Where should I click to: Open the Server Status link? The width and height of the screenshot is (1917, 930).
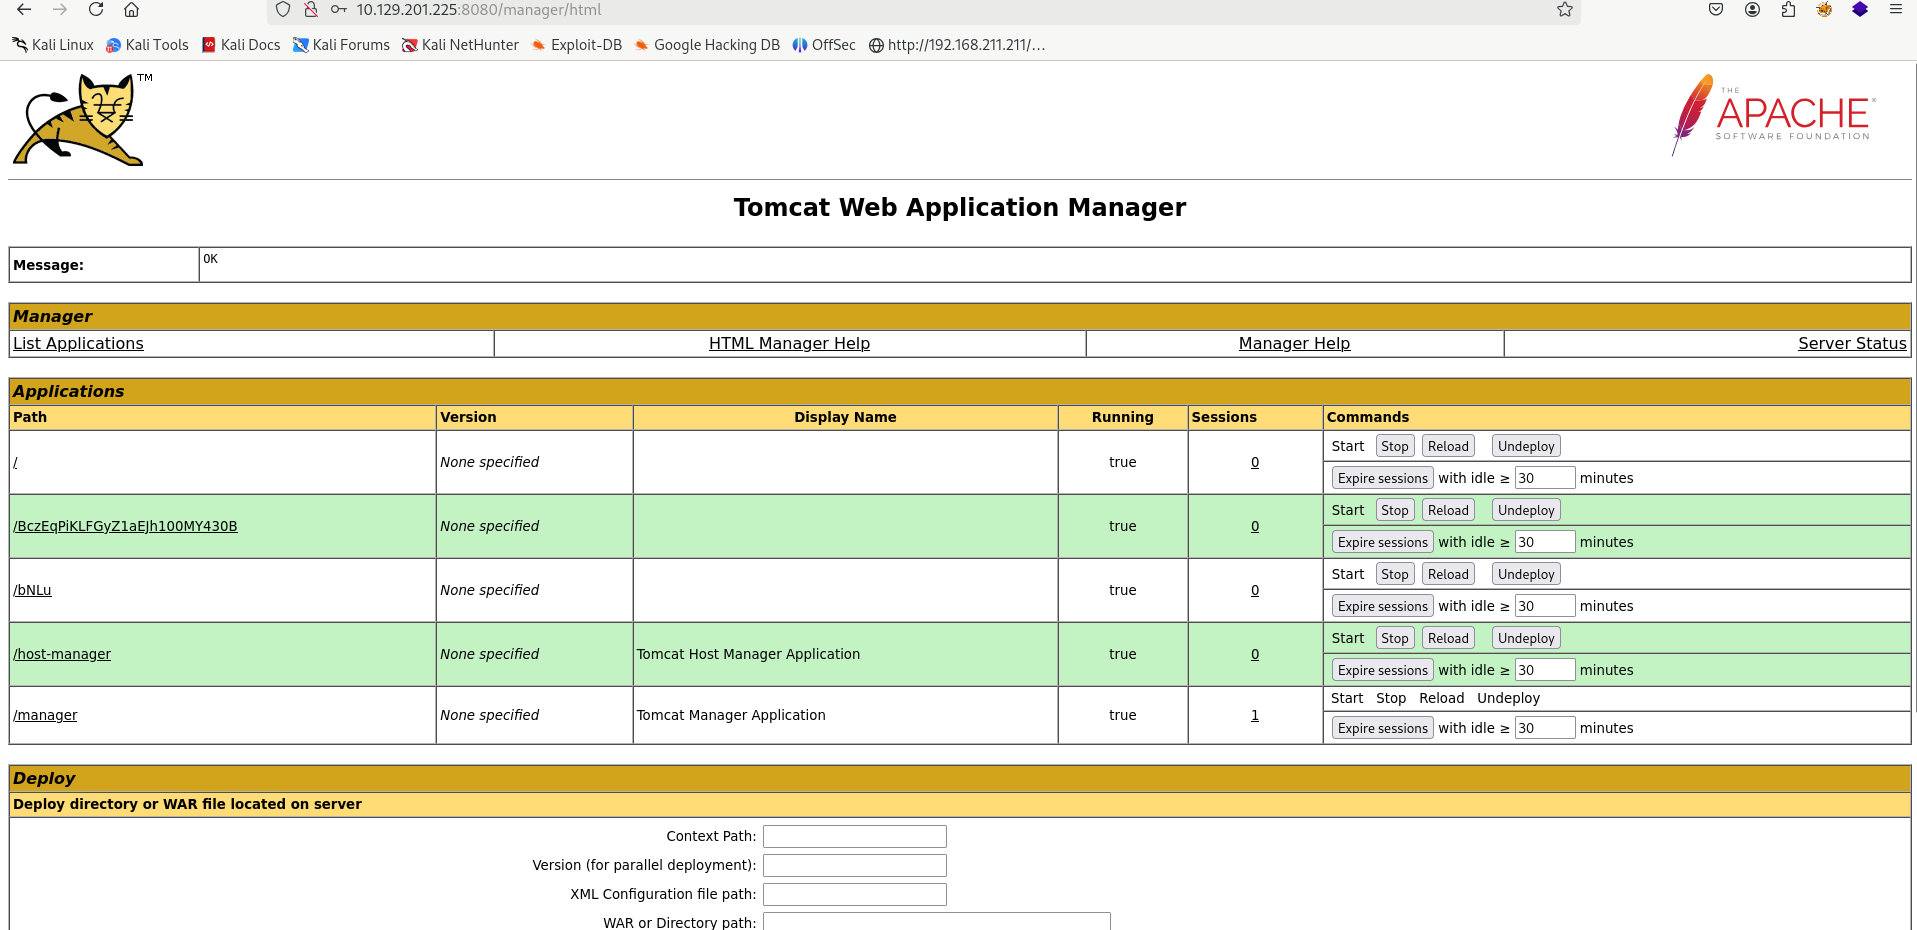1852,343
